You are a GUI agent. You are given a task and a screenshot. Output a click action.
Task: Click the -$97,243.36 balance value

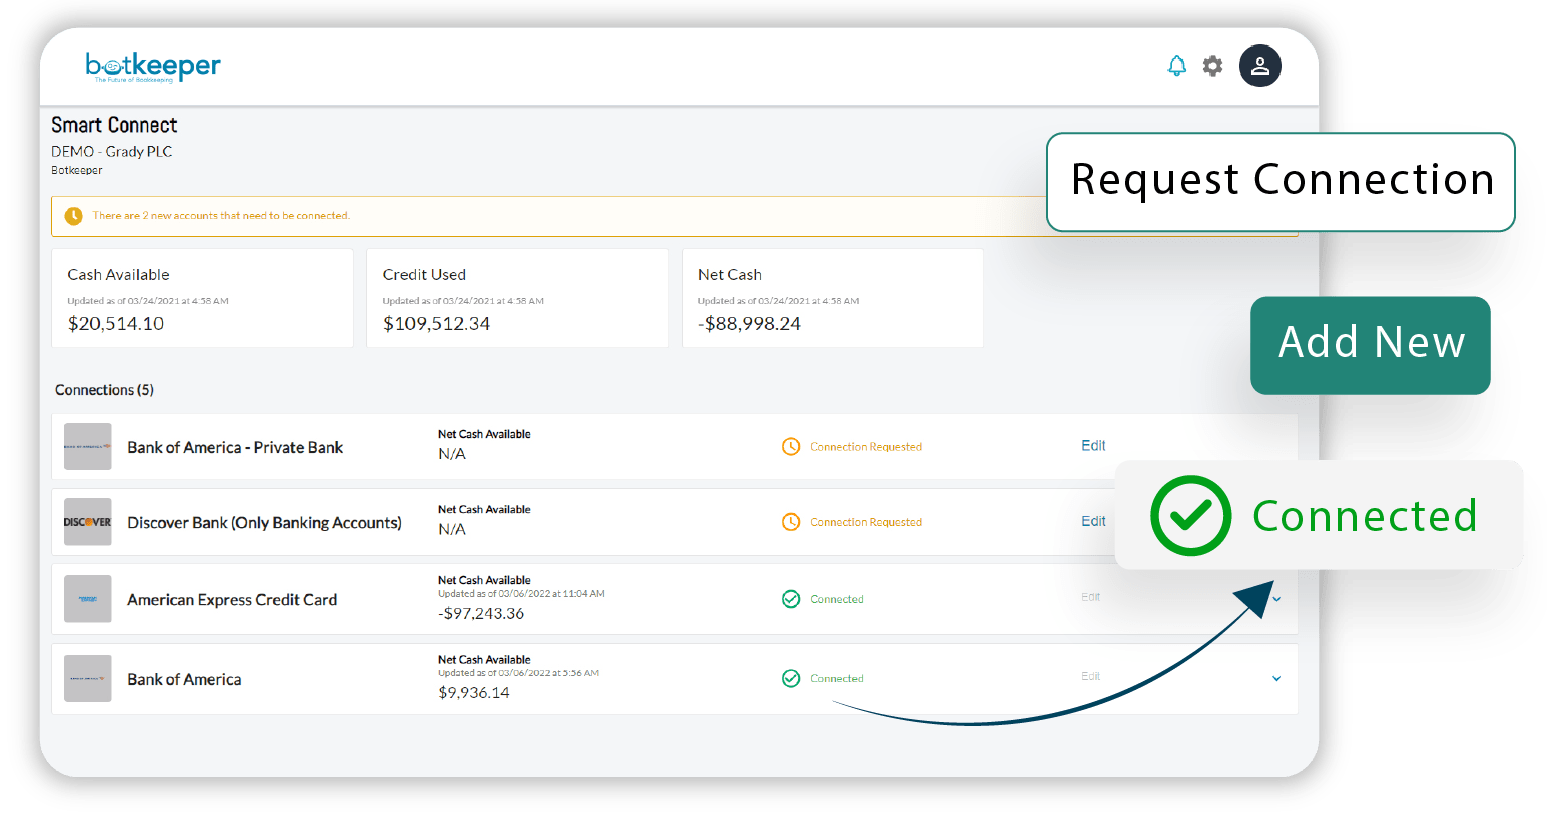pos(481,614)
